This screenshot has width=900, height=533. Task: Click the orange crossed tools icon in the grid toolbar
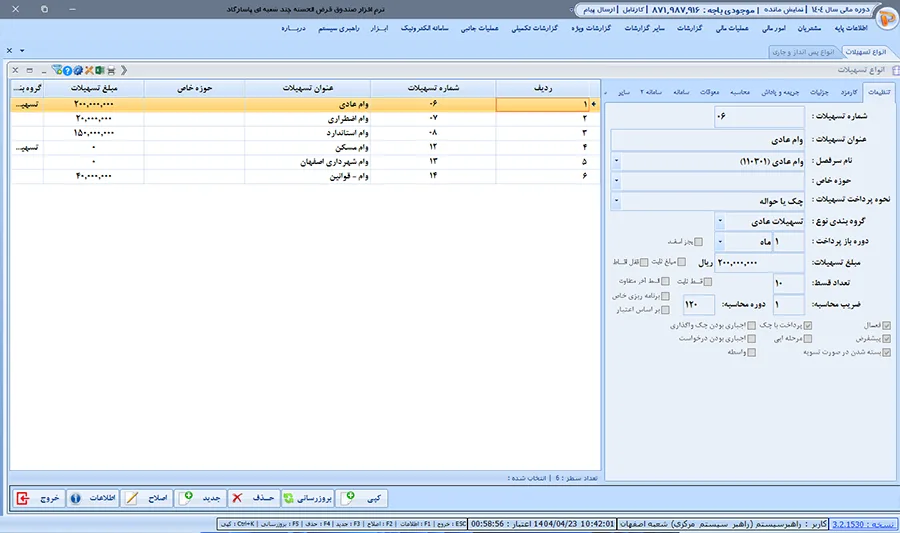89,71
